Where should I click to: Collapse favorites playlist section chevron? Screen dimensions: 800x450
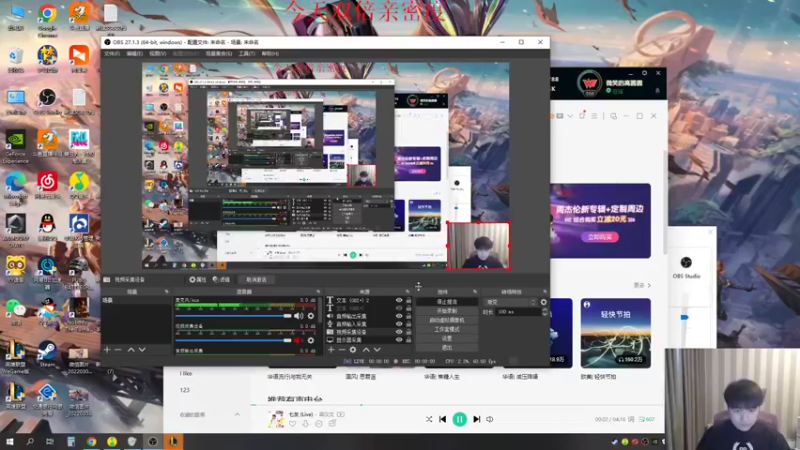[x=237, y=414]
